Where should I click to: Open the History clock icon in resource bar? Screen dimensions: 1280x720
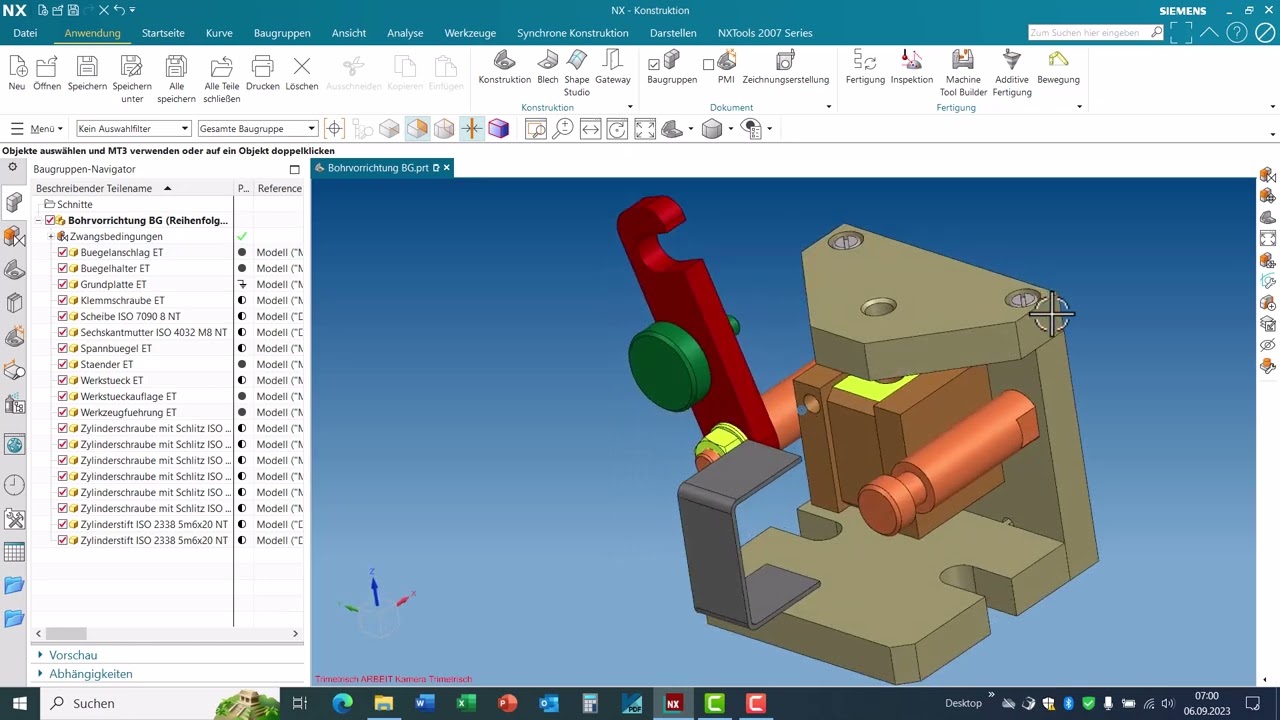point(14,485)
